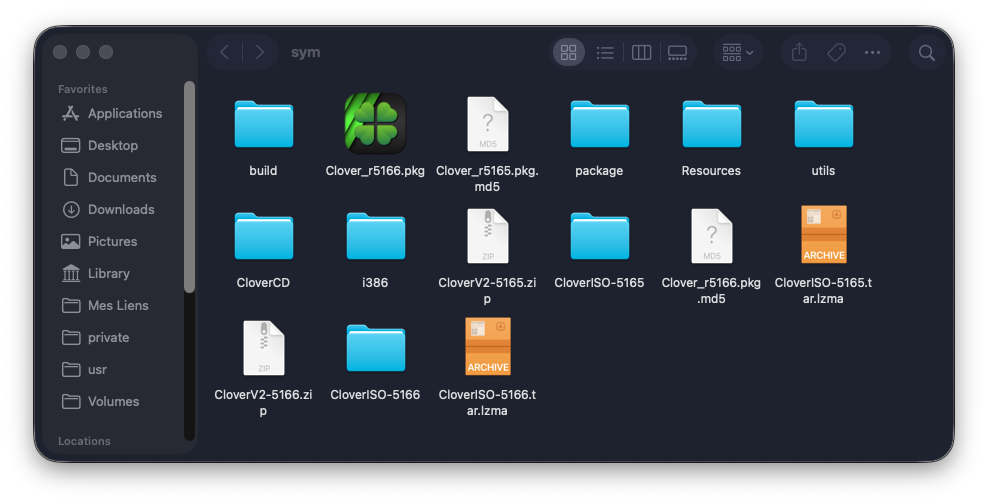The height and width of the screenshot is (504, 988).
Task: Select the CloverV2-5166.zip file icon
Action: (263, 348)
